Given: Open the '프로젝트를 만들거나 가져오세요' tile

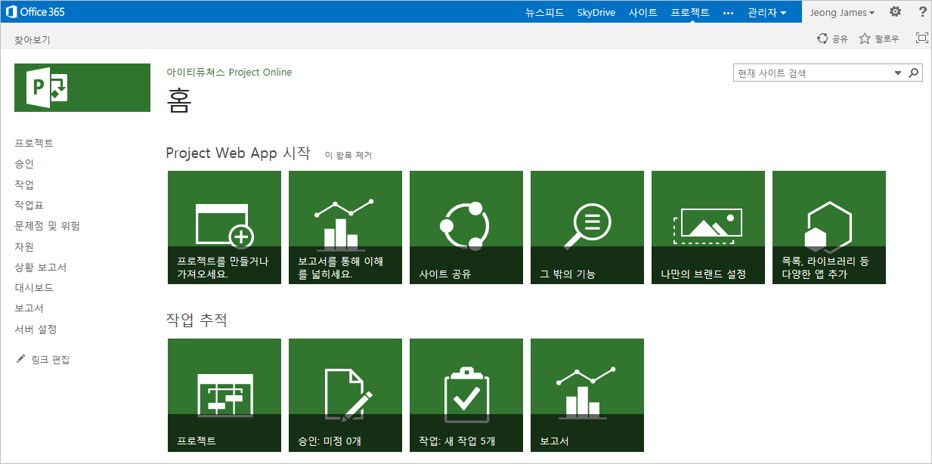Looking at the screenshot, I should point(224,227).
